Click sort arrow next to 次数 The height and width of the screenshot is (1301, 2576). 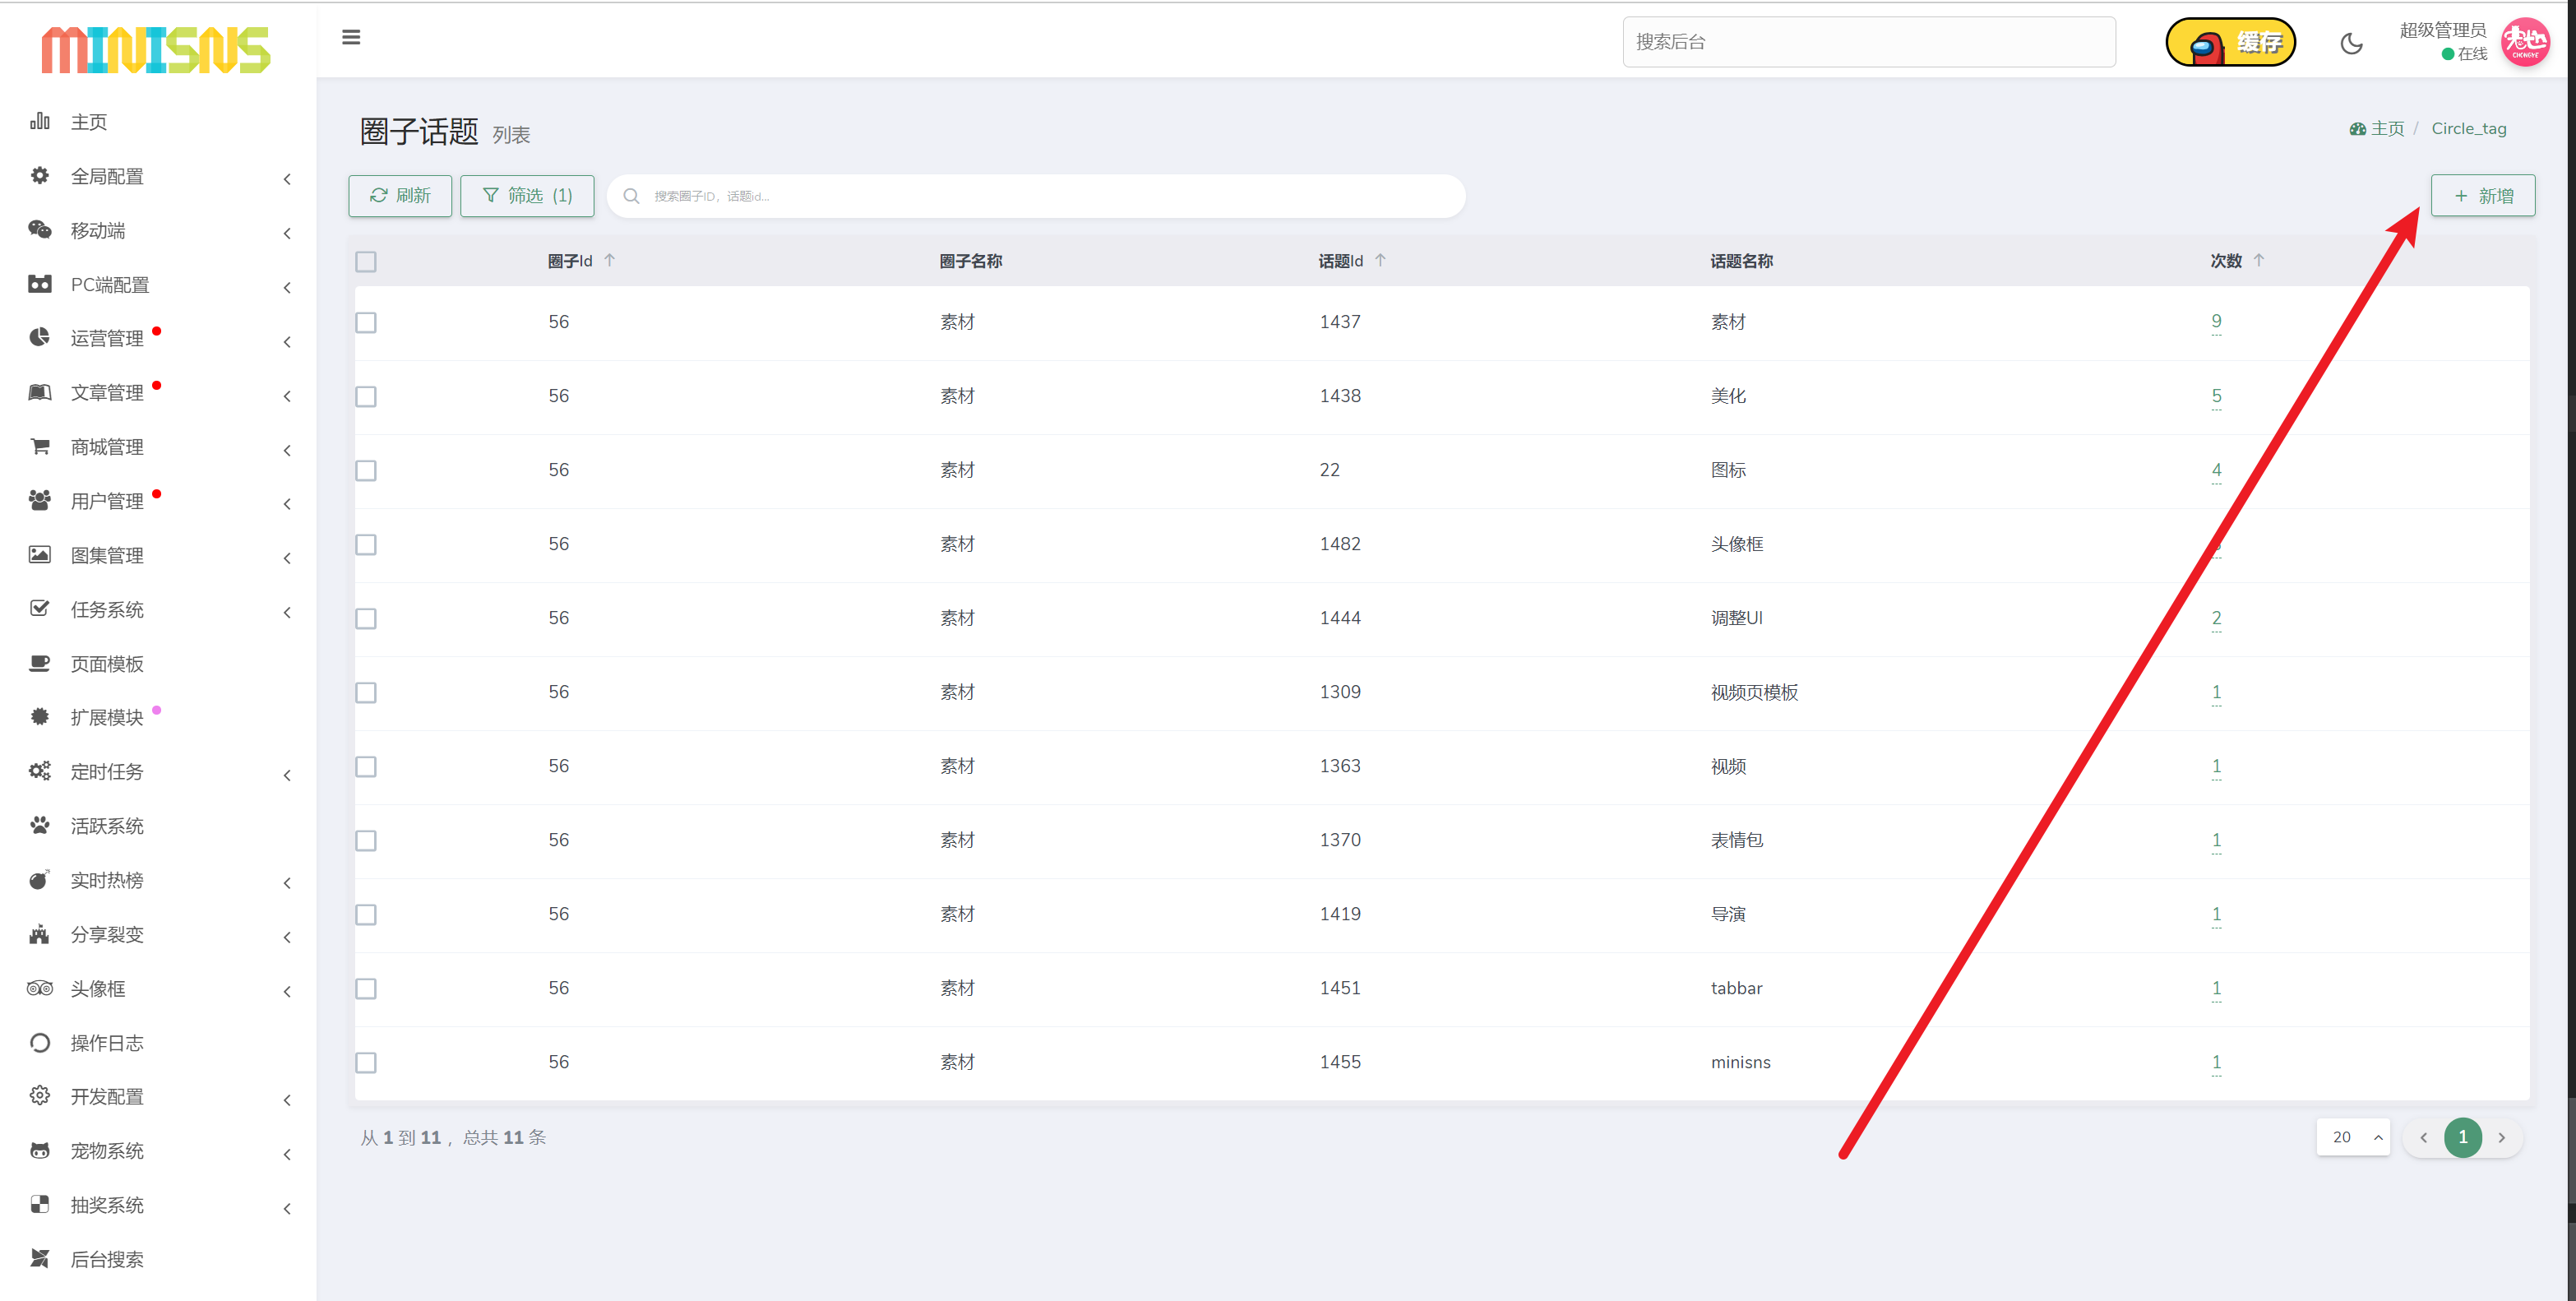click(2258, 260)
